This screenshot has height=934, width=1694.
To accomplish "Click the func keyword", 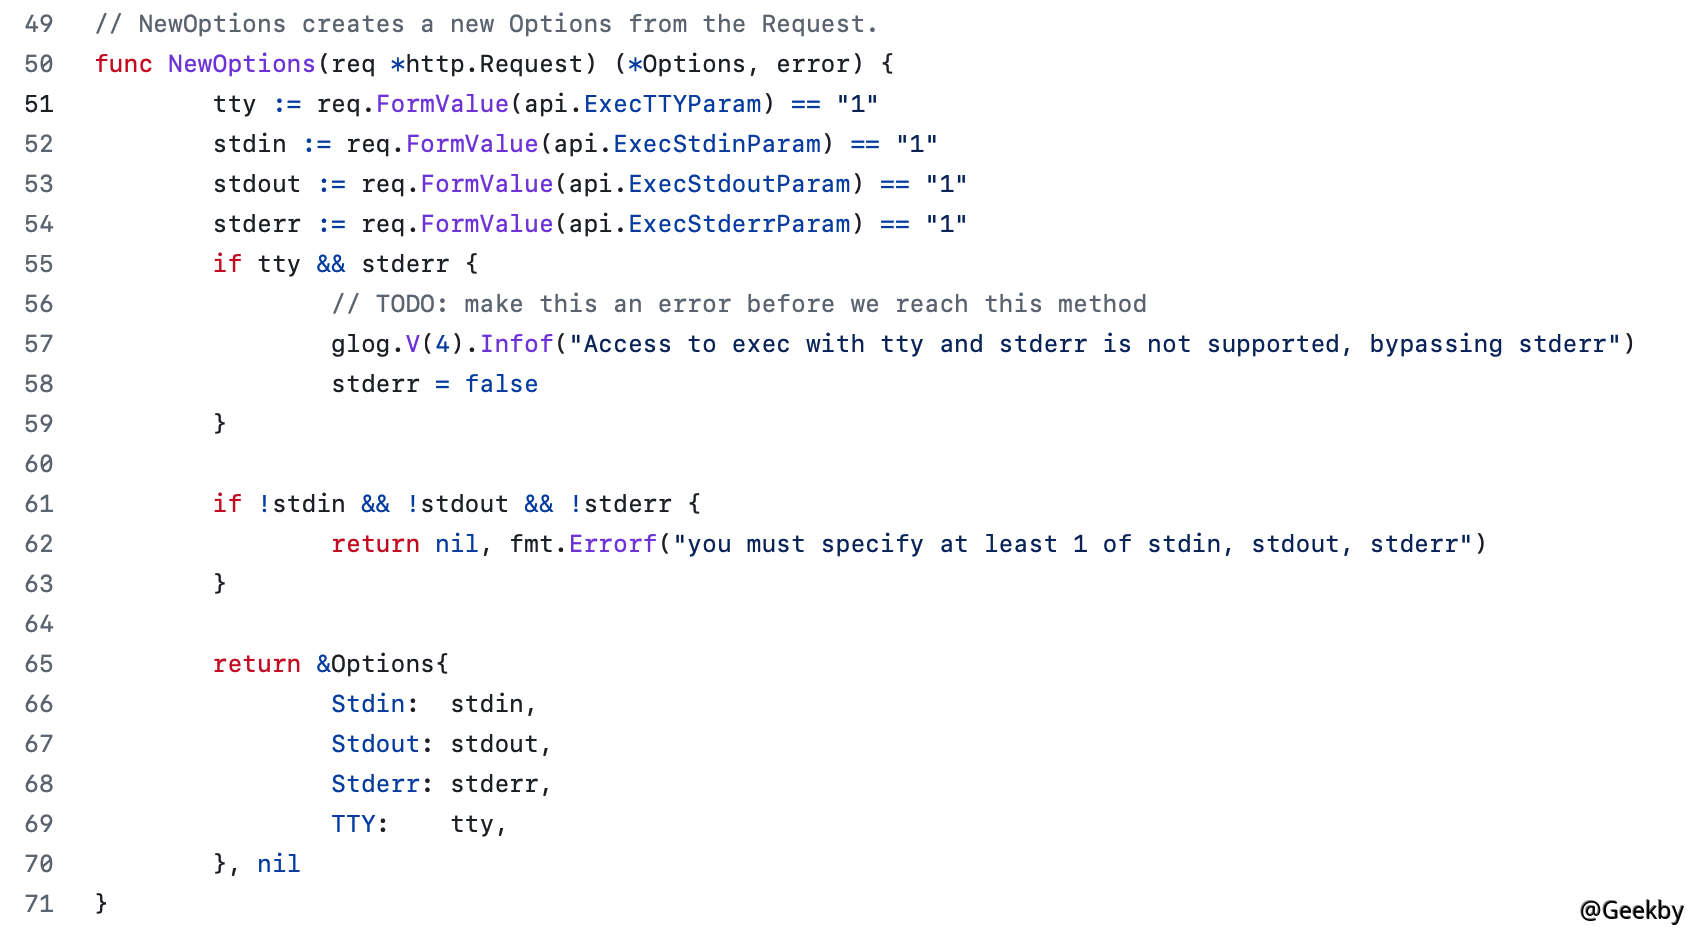I will (x=123, y=64).
